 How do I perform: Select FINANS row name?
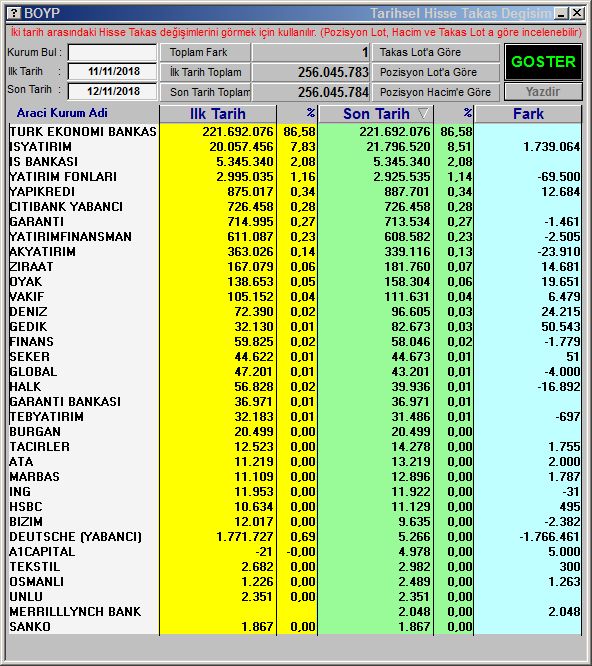(x=31, y=342)
